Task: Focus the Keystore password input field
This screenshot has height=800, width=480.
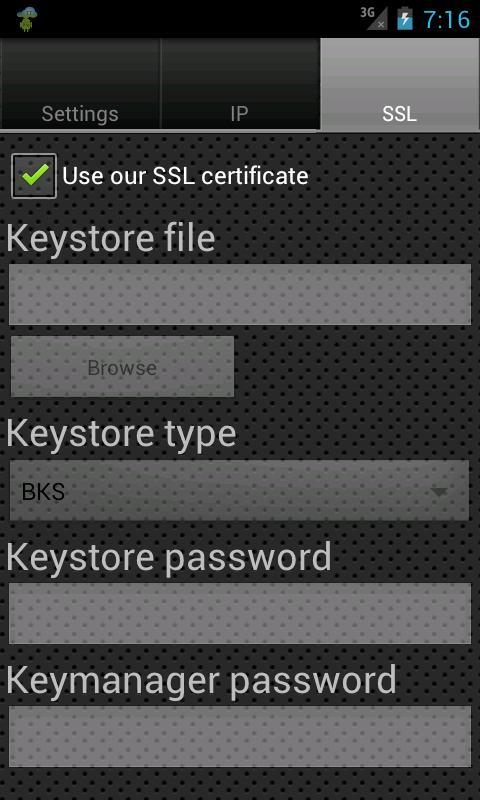Action: point(240,613)
